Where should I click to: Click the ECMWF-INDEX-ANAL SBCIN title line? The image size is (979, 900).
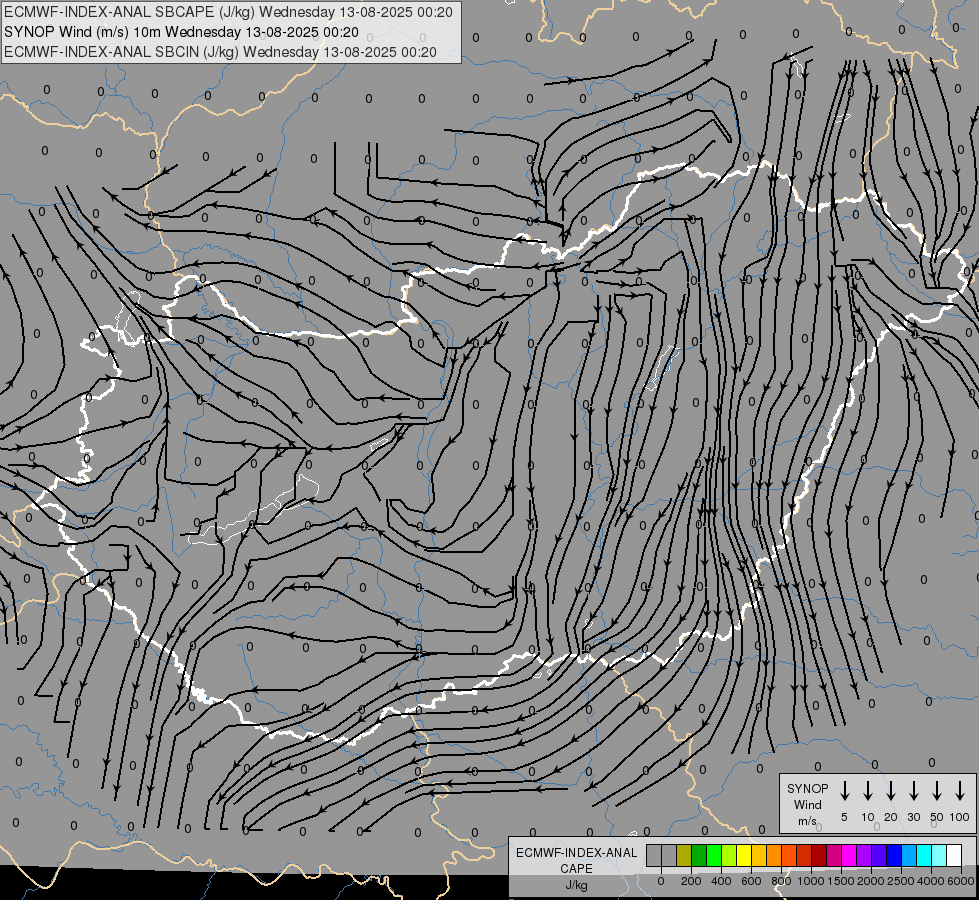(220, 52)
